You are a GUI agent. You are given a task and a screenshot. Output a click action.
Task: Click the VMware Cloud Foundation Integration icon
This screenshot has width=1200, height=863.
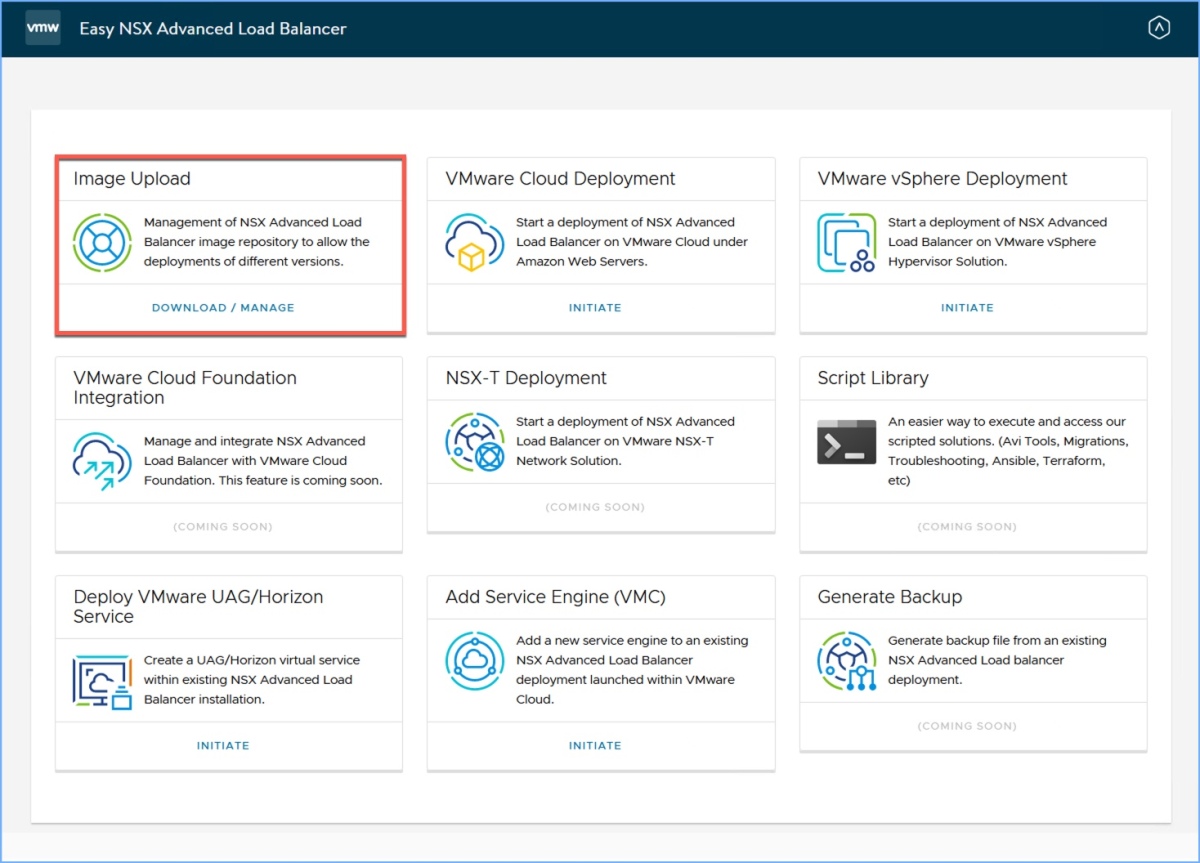[102, 461]
